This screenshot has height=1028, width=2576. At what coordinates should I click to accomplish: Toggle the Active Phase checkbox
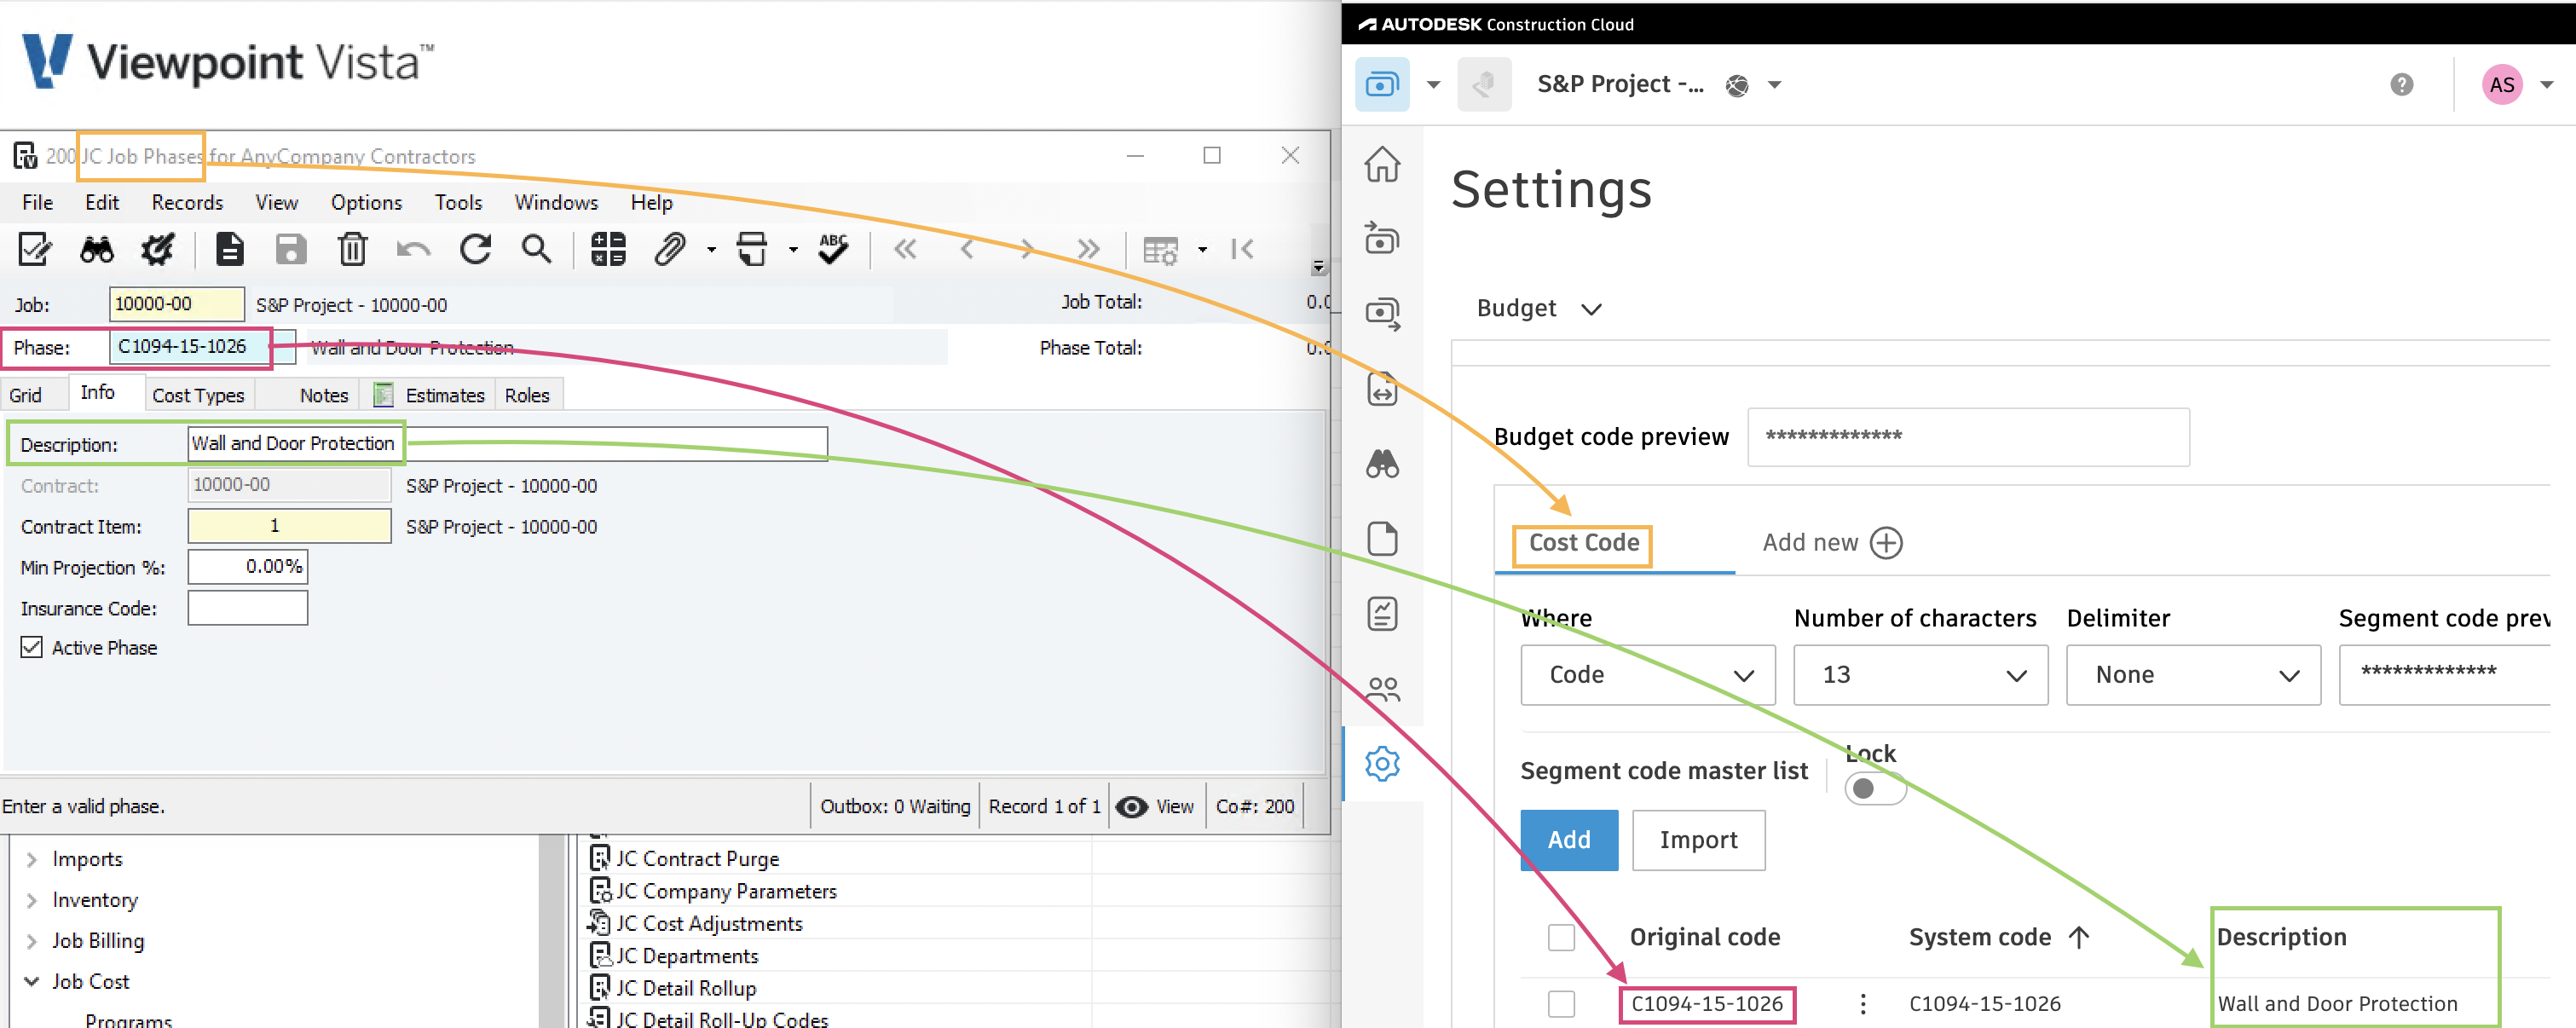pyautogui.click(x=32, y=647)
